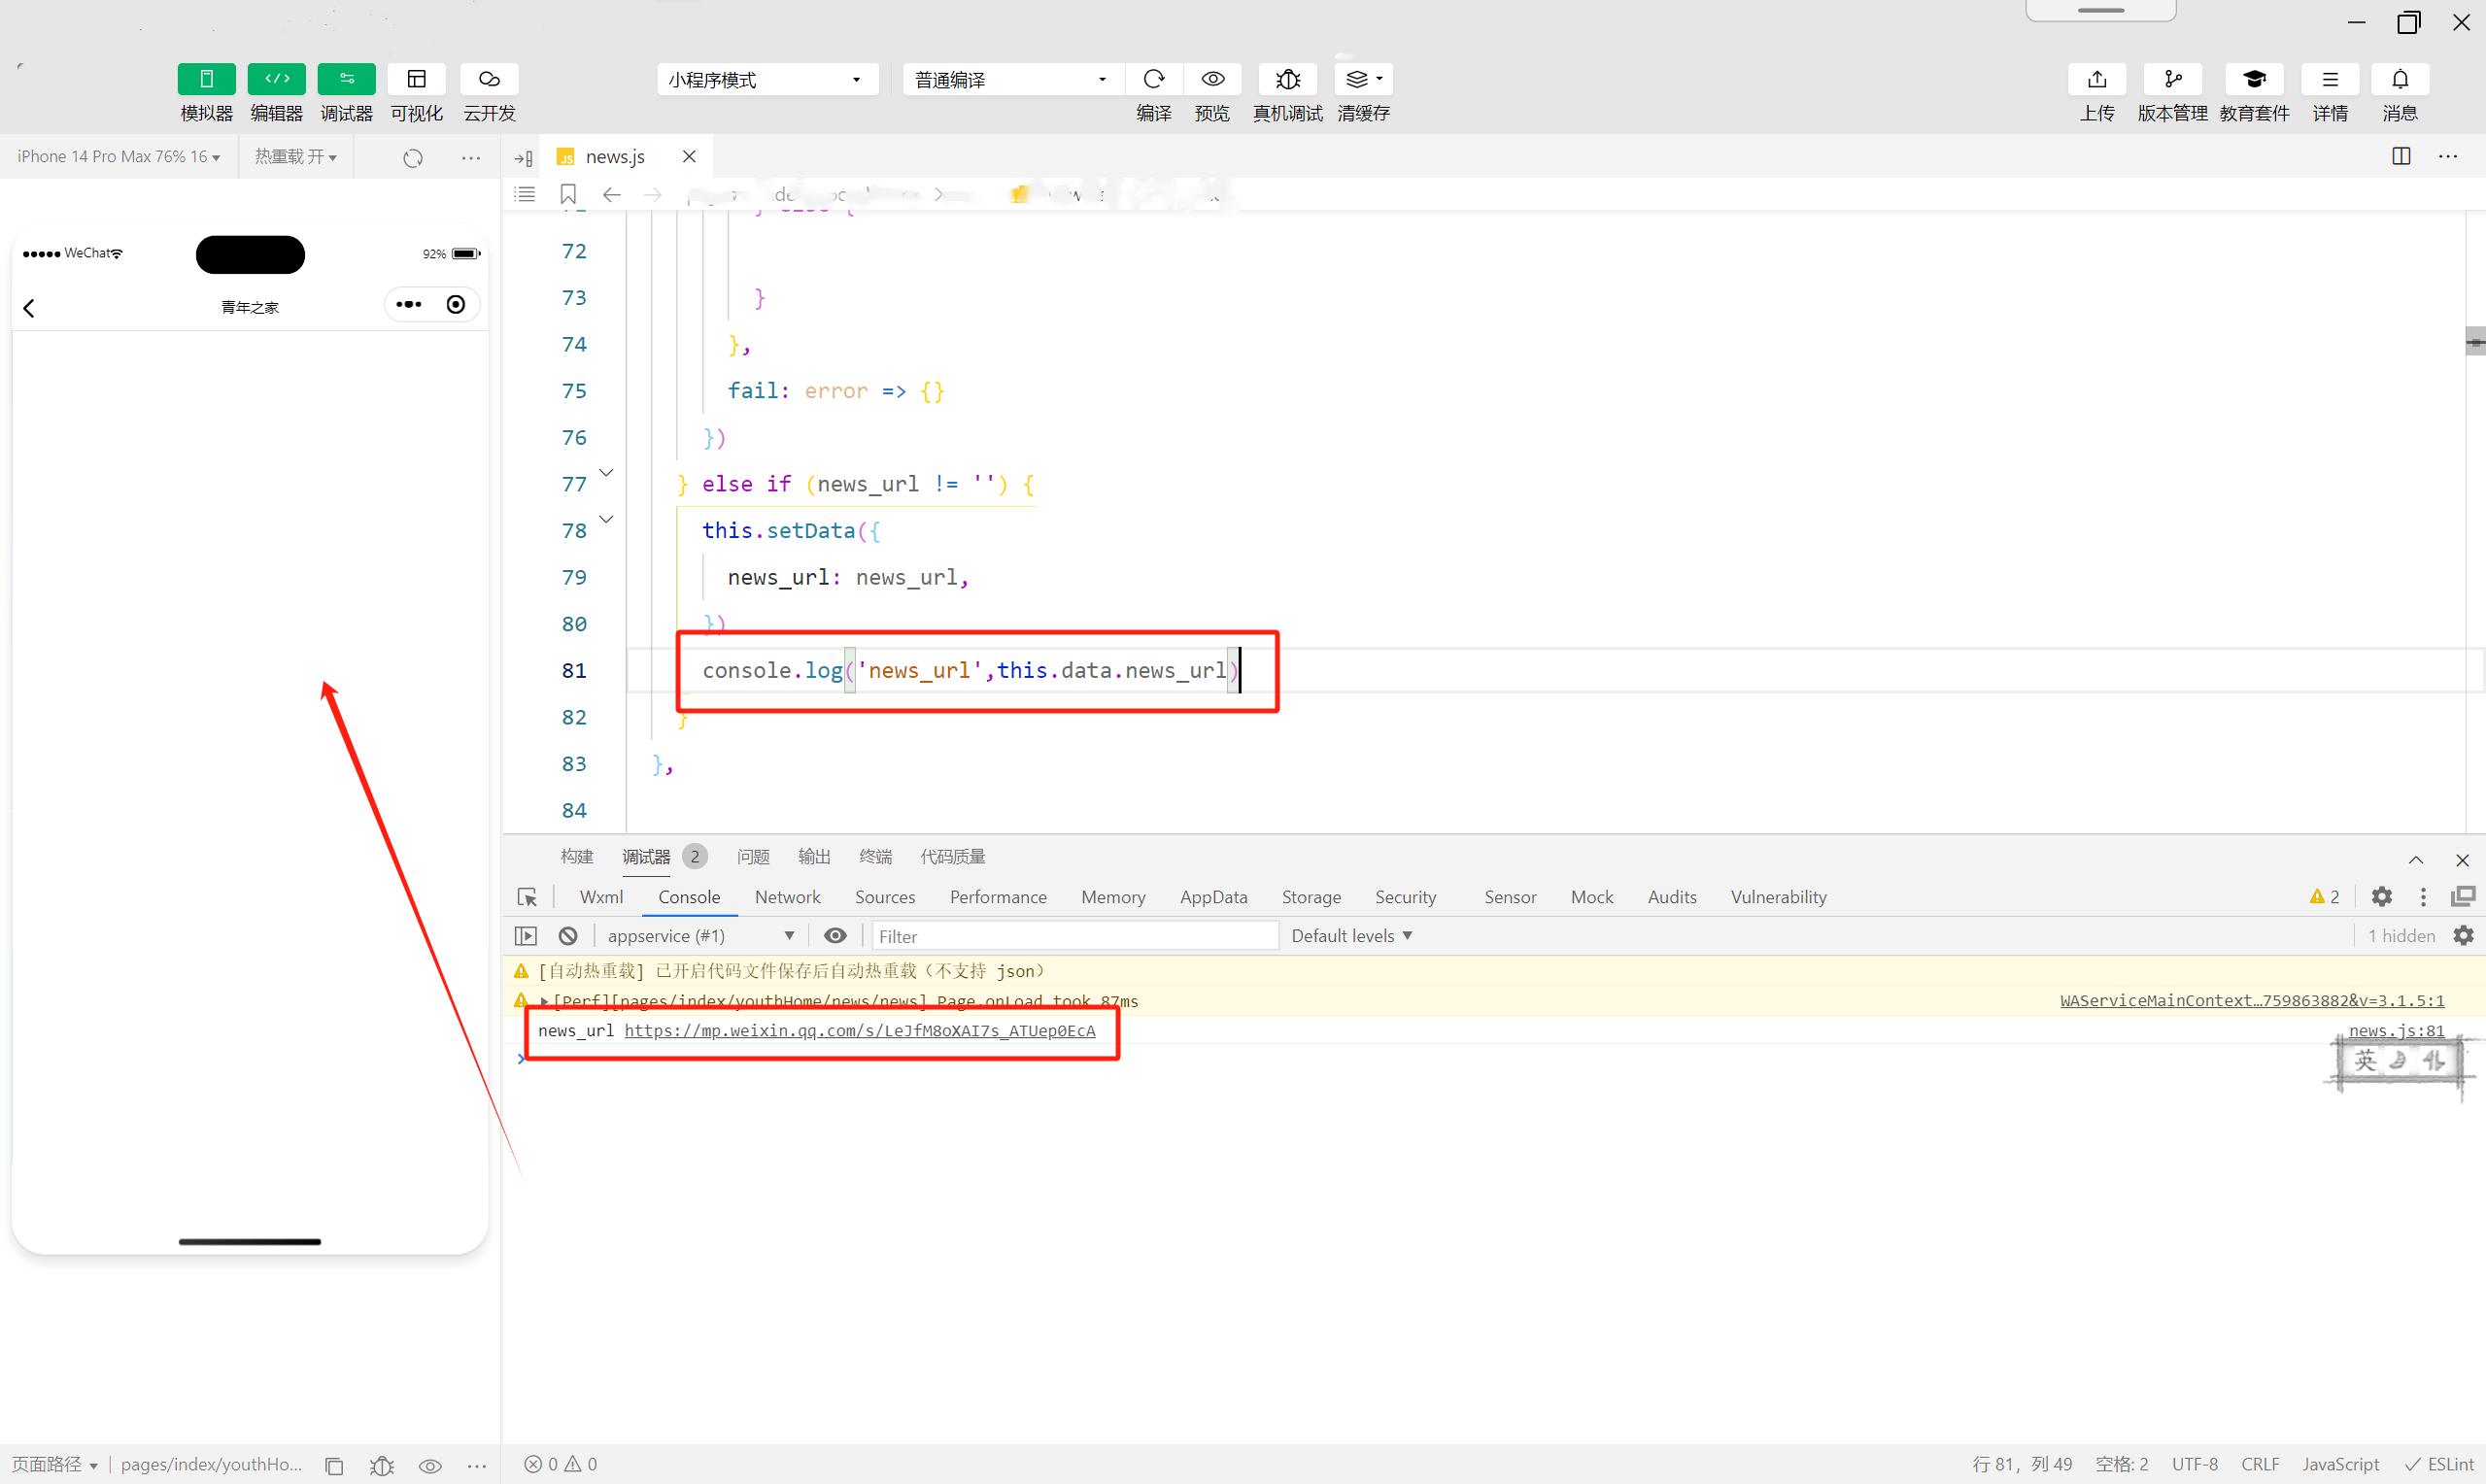The width and height of the screenshot is (2486, 1484).
Task: Toggle the 模拟器 simulator panel button
Action: pyautogui.click(x=206, y=79)
